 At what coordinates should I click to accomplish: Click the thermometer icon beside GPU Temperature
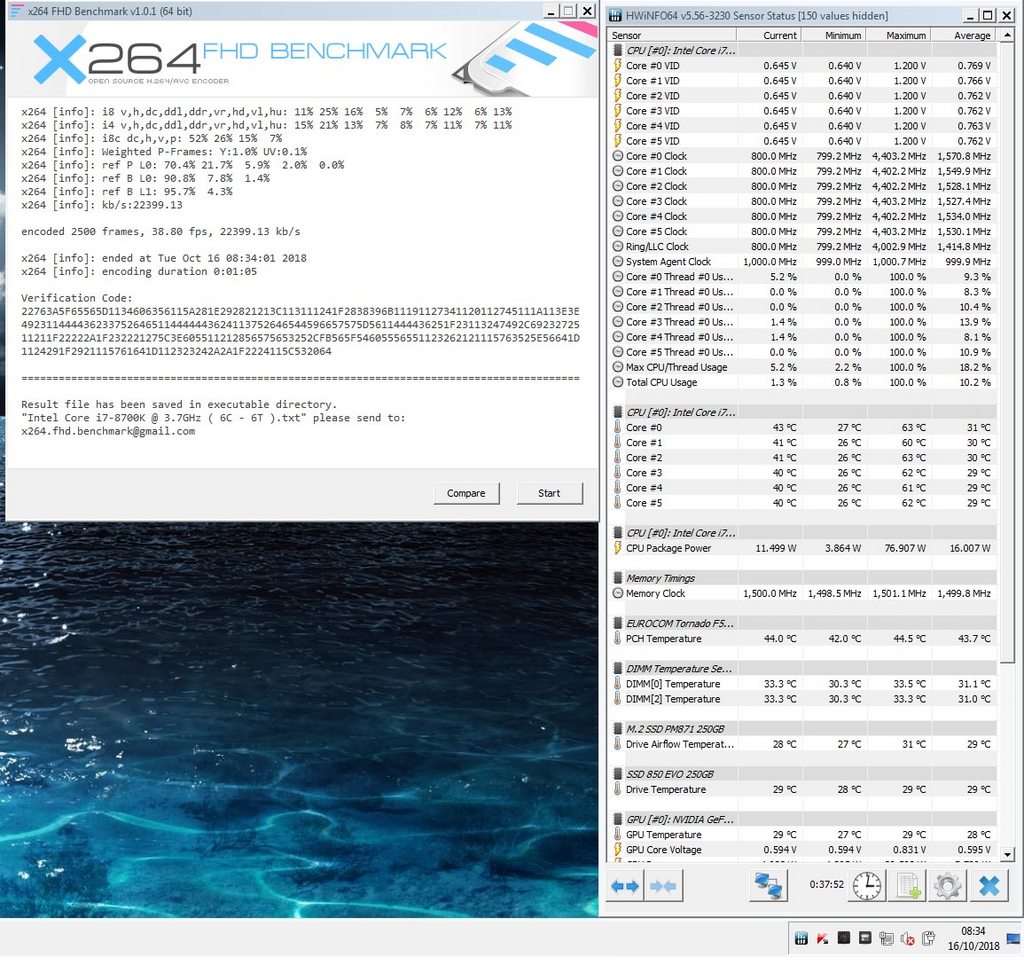point(617,834)
